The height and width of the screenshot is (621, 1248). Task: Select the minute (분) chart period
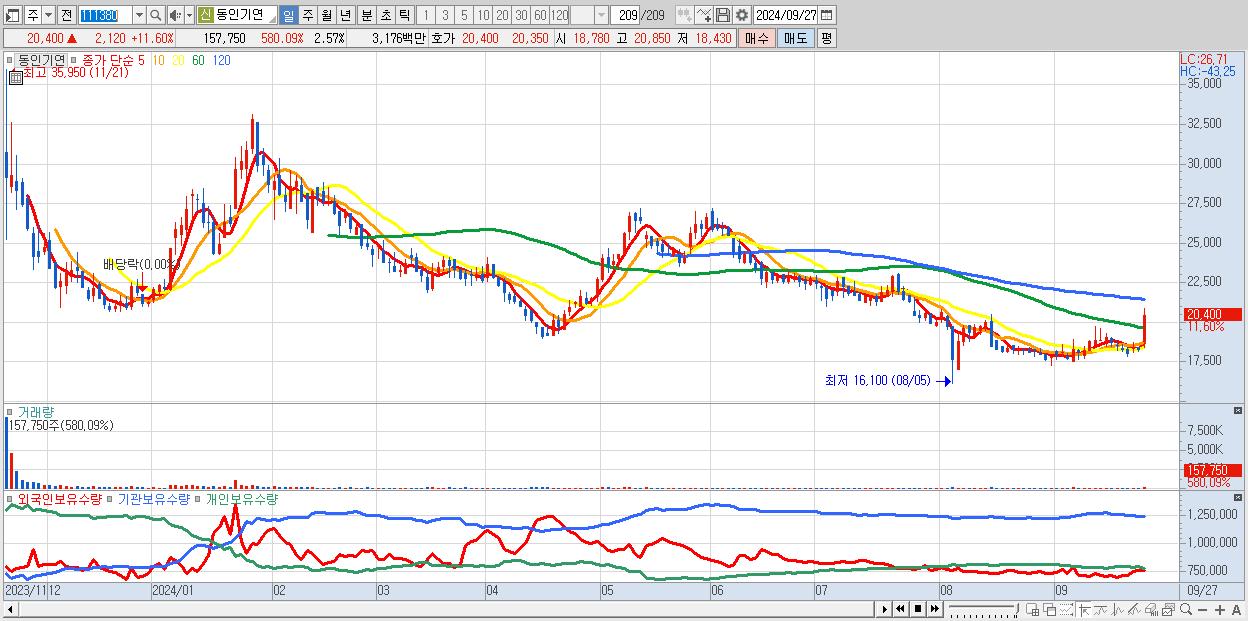click(x=366, y=15)
